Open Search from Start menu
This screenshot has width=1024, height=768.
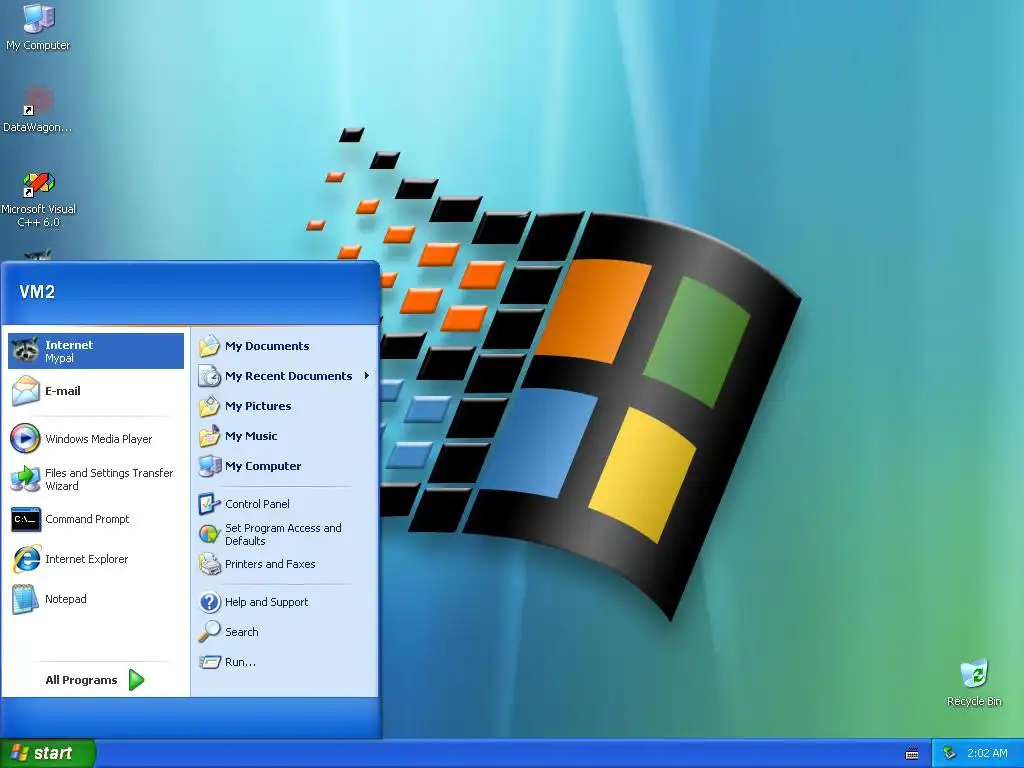[285, 632]
